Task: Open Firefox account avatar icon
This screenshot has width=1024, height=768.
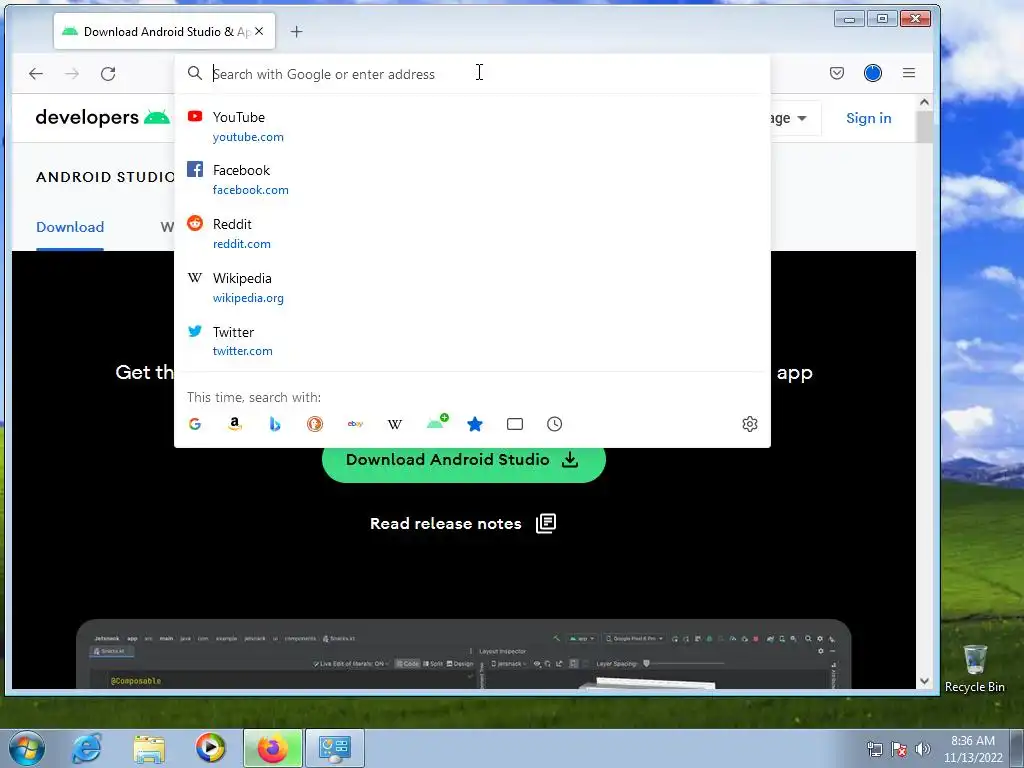Action: [x=872, y=73]
